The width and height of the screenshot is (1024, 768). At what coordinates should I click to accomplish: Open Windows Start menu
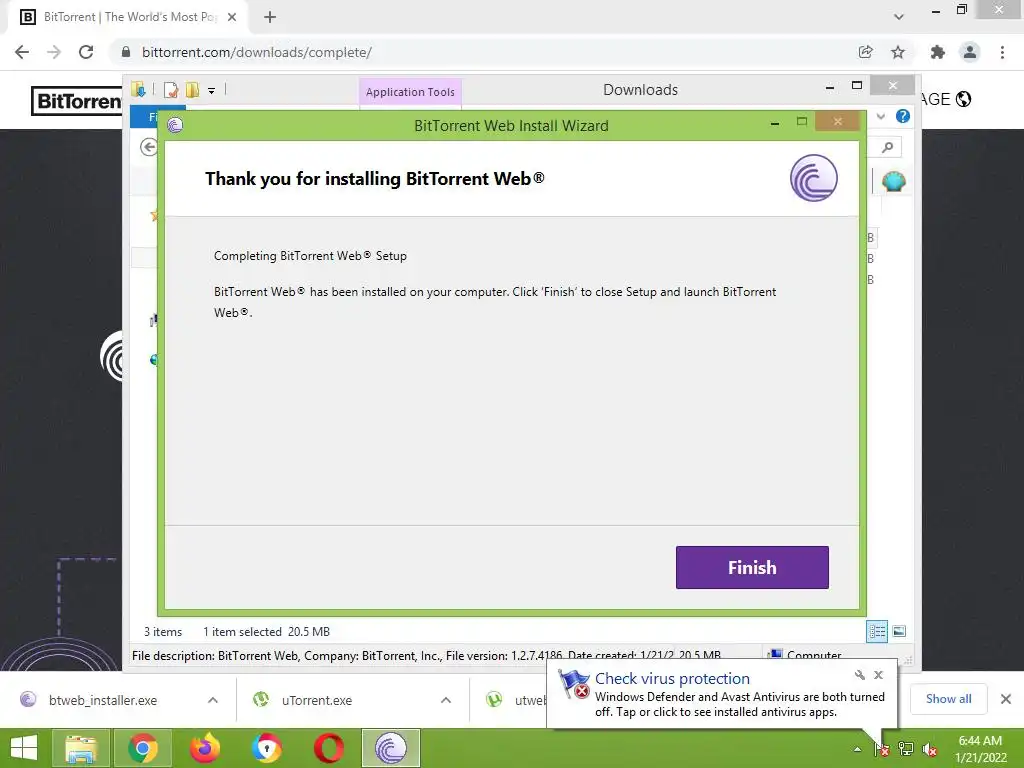click(x=24, y=748)
